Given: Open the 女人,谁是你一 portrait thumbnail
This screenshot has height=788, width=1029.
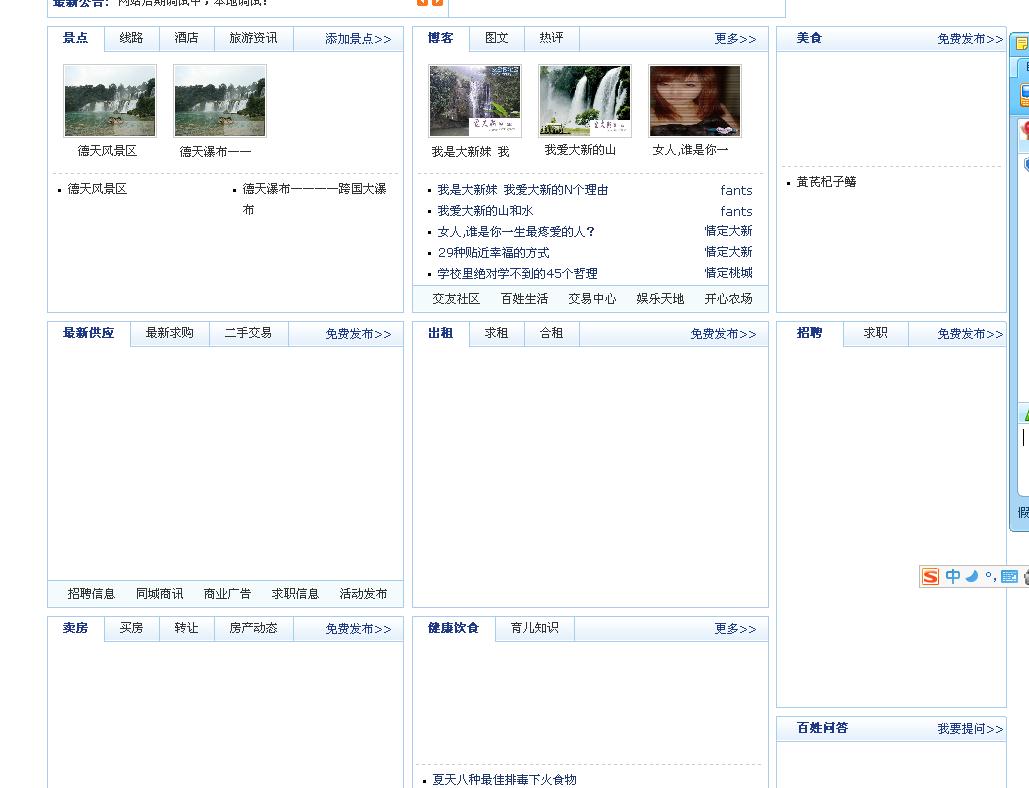Looking at the screenshot, I should 695,100.
